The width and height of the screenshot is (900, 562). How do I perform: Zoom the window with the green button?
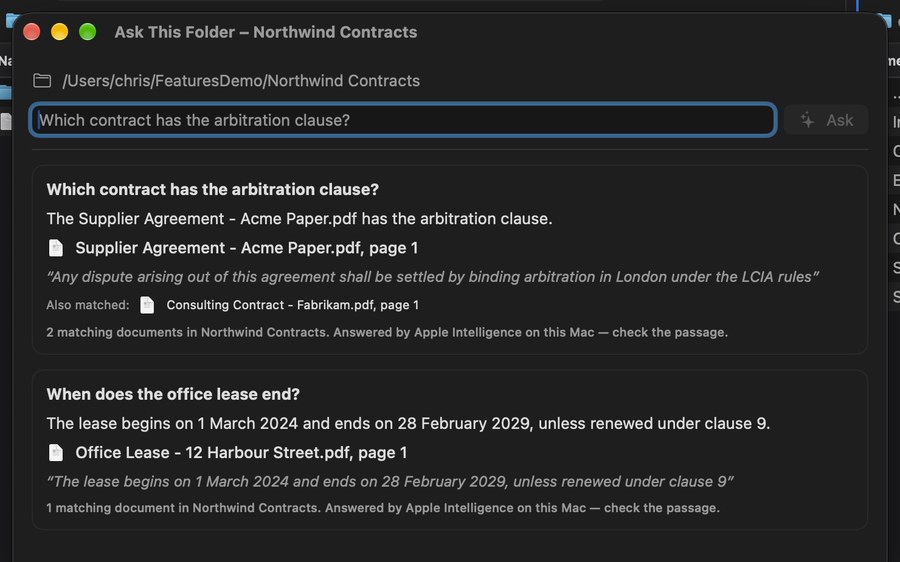coord(88,32)
